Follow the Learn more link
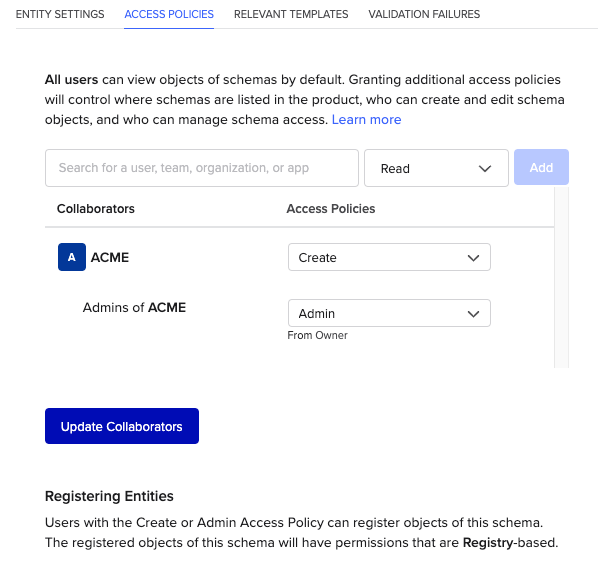 pos(366,120)
